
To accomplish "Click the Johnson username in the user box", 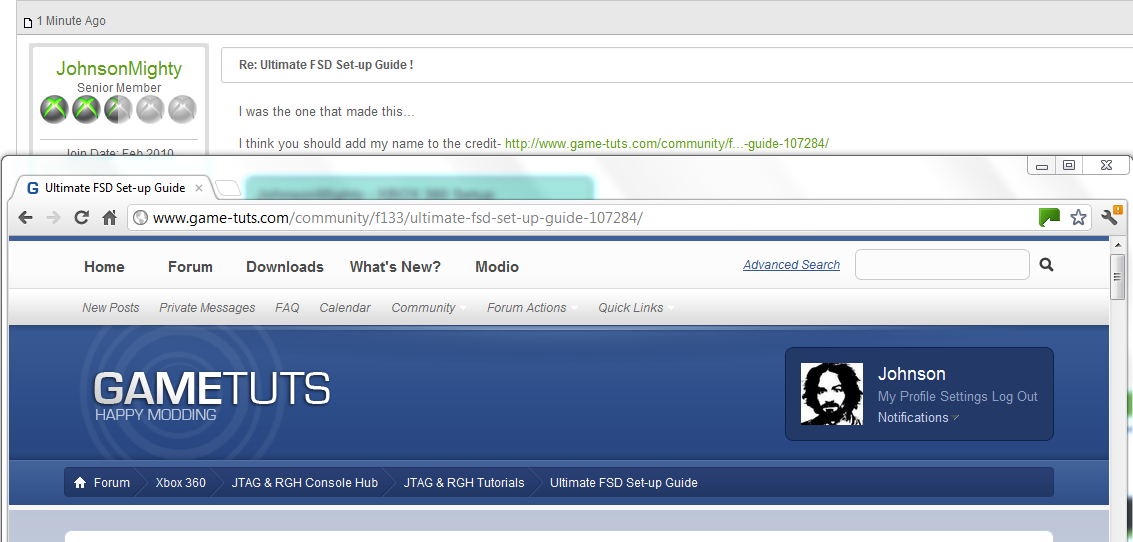I will pos(911,374).
